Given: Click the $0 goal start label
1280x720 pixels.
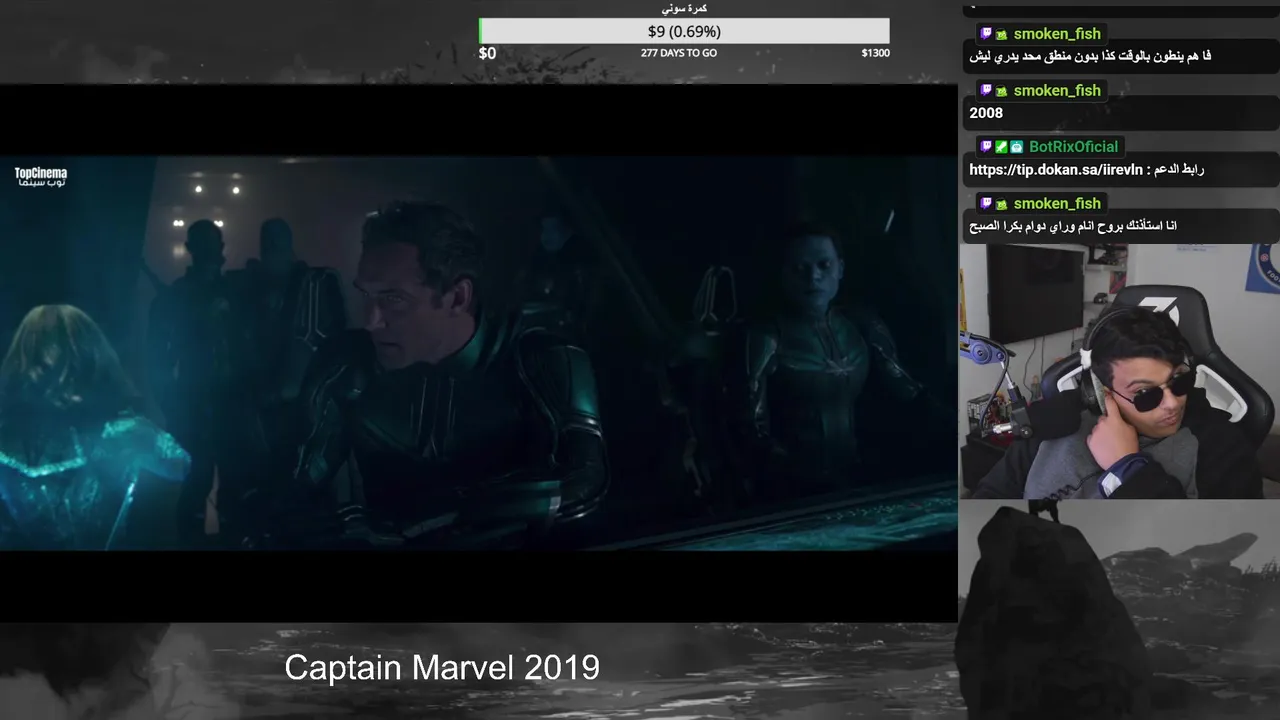Looking at the screenshot, I should click(x=487, y=53).
